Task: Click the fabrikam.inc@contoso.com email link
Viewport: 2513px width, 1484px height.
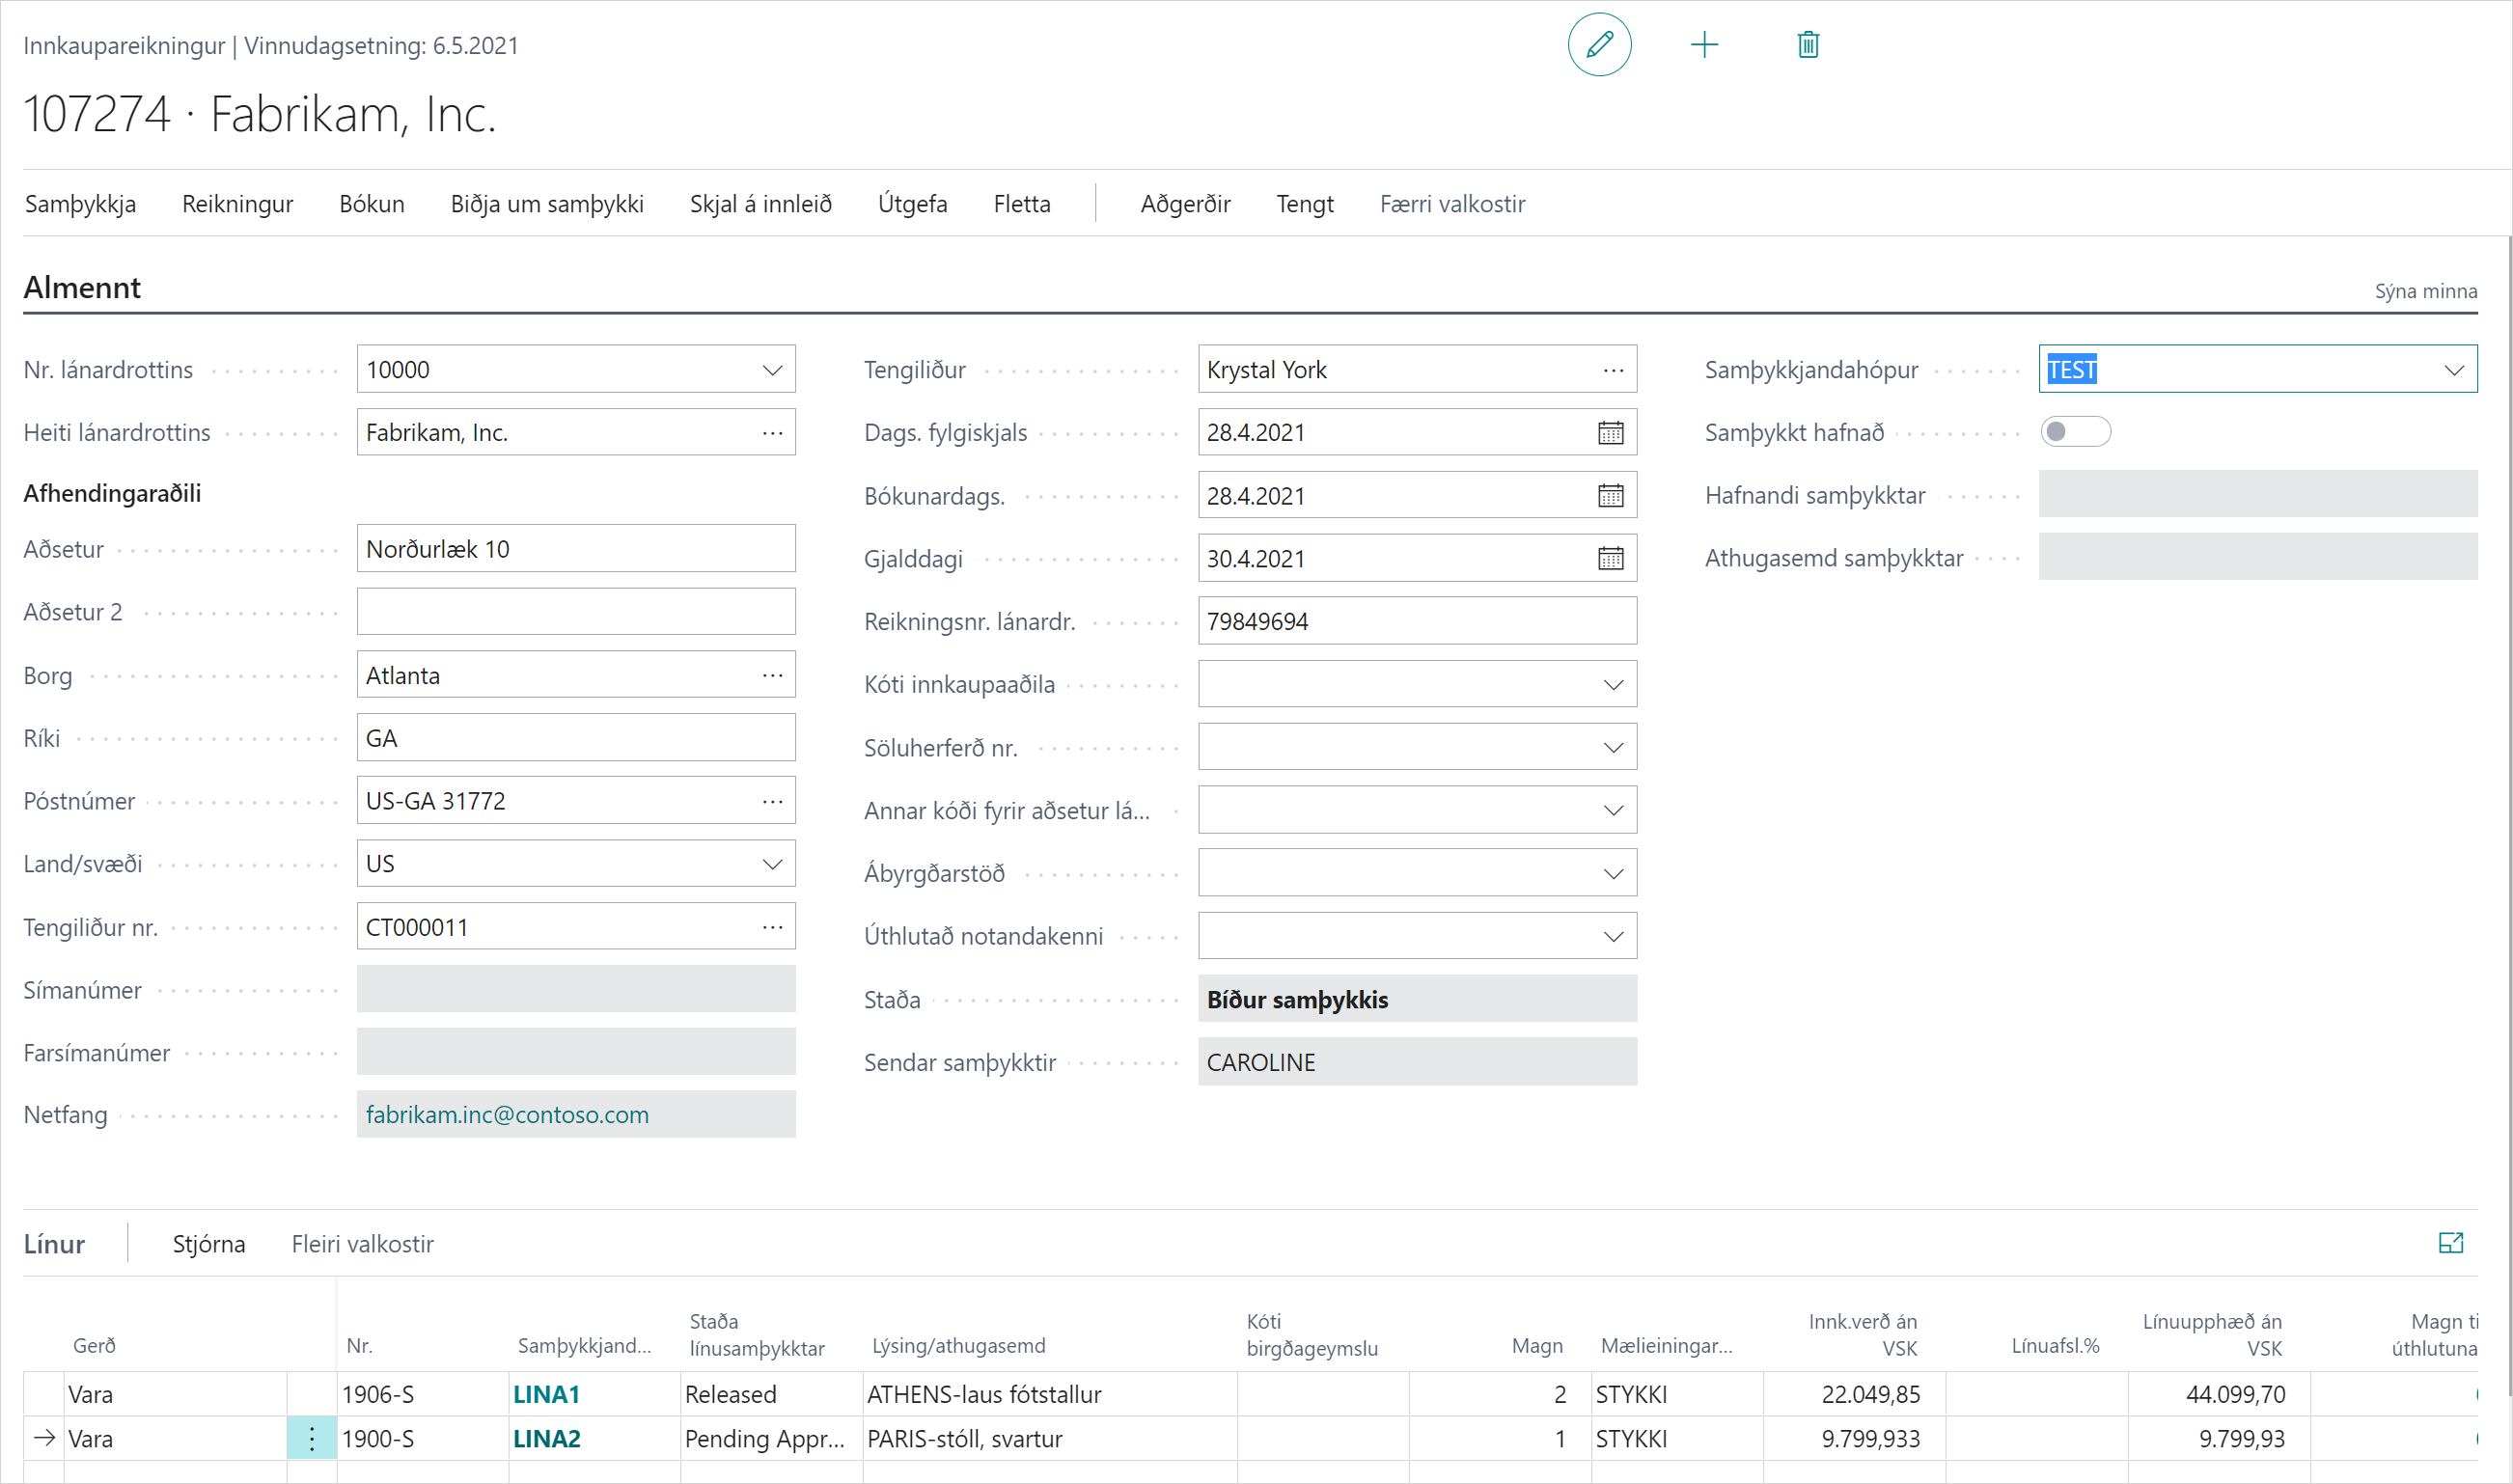Action: click(507, 1115)
